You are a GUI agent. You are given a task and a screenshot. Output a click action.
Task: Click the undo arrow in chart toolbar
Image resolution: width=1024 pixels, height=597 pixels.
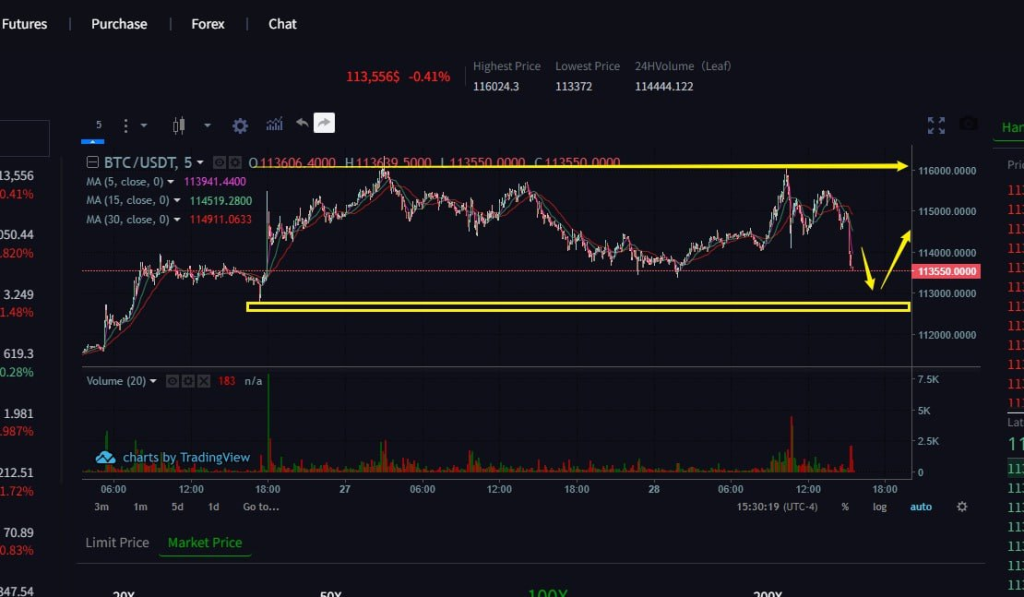(302, 124)
